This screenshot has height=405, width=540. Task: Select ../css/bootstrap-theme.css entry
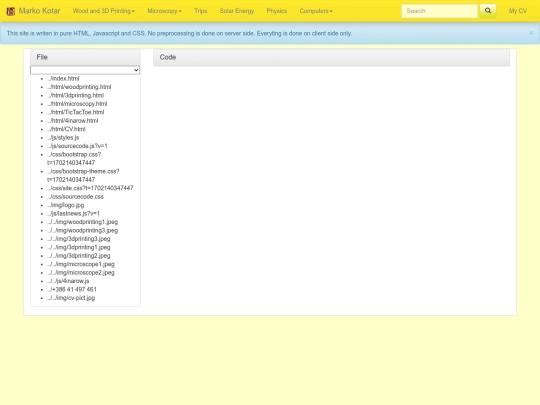point(83,175)
